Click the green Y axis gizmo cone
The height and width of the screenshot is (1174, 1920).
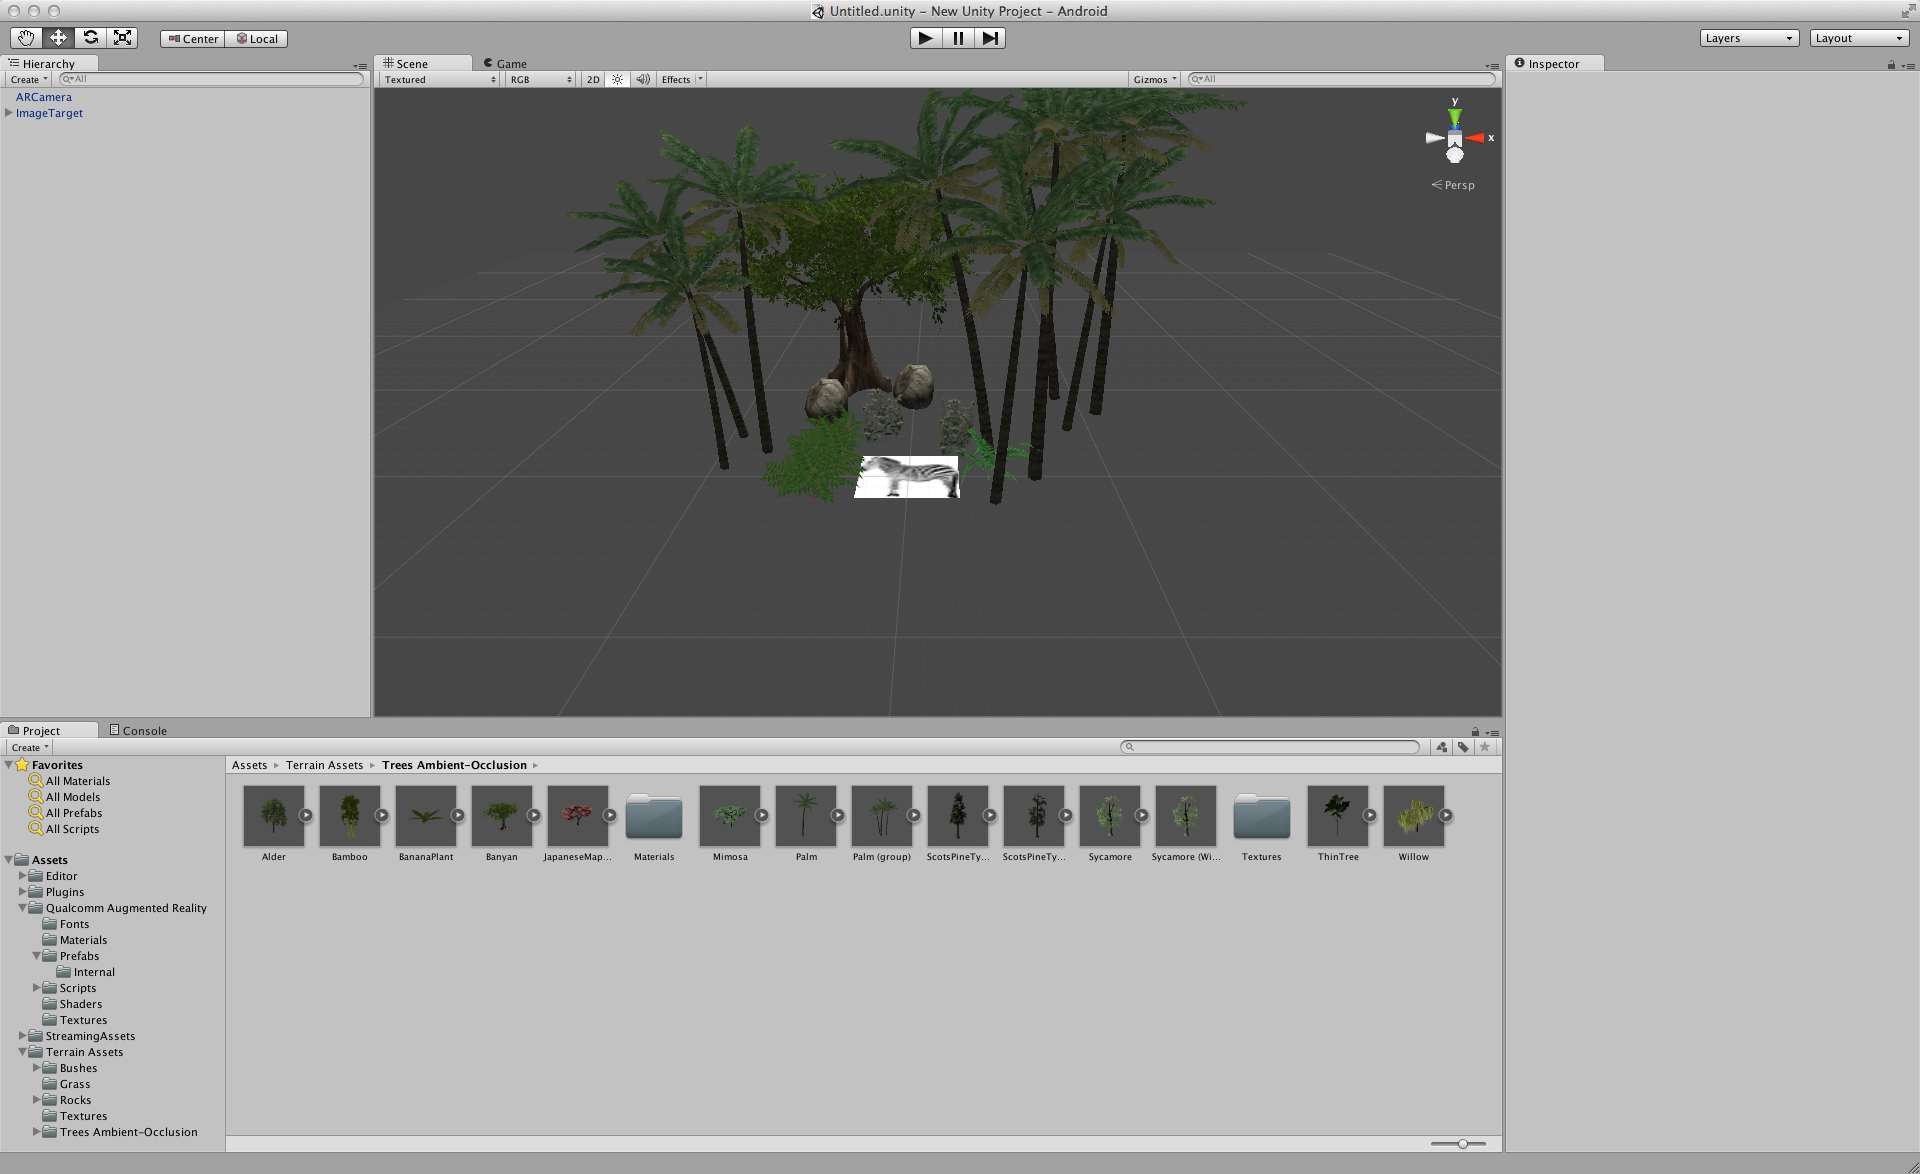(x=1455, y=116)
